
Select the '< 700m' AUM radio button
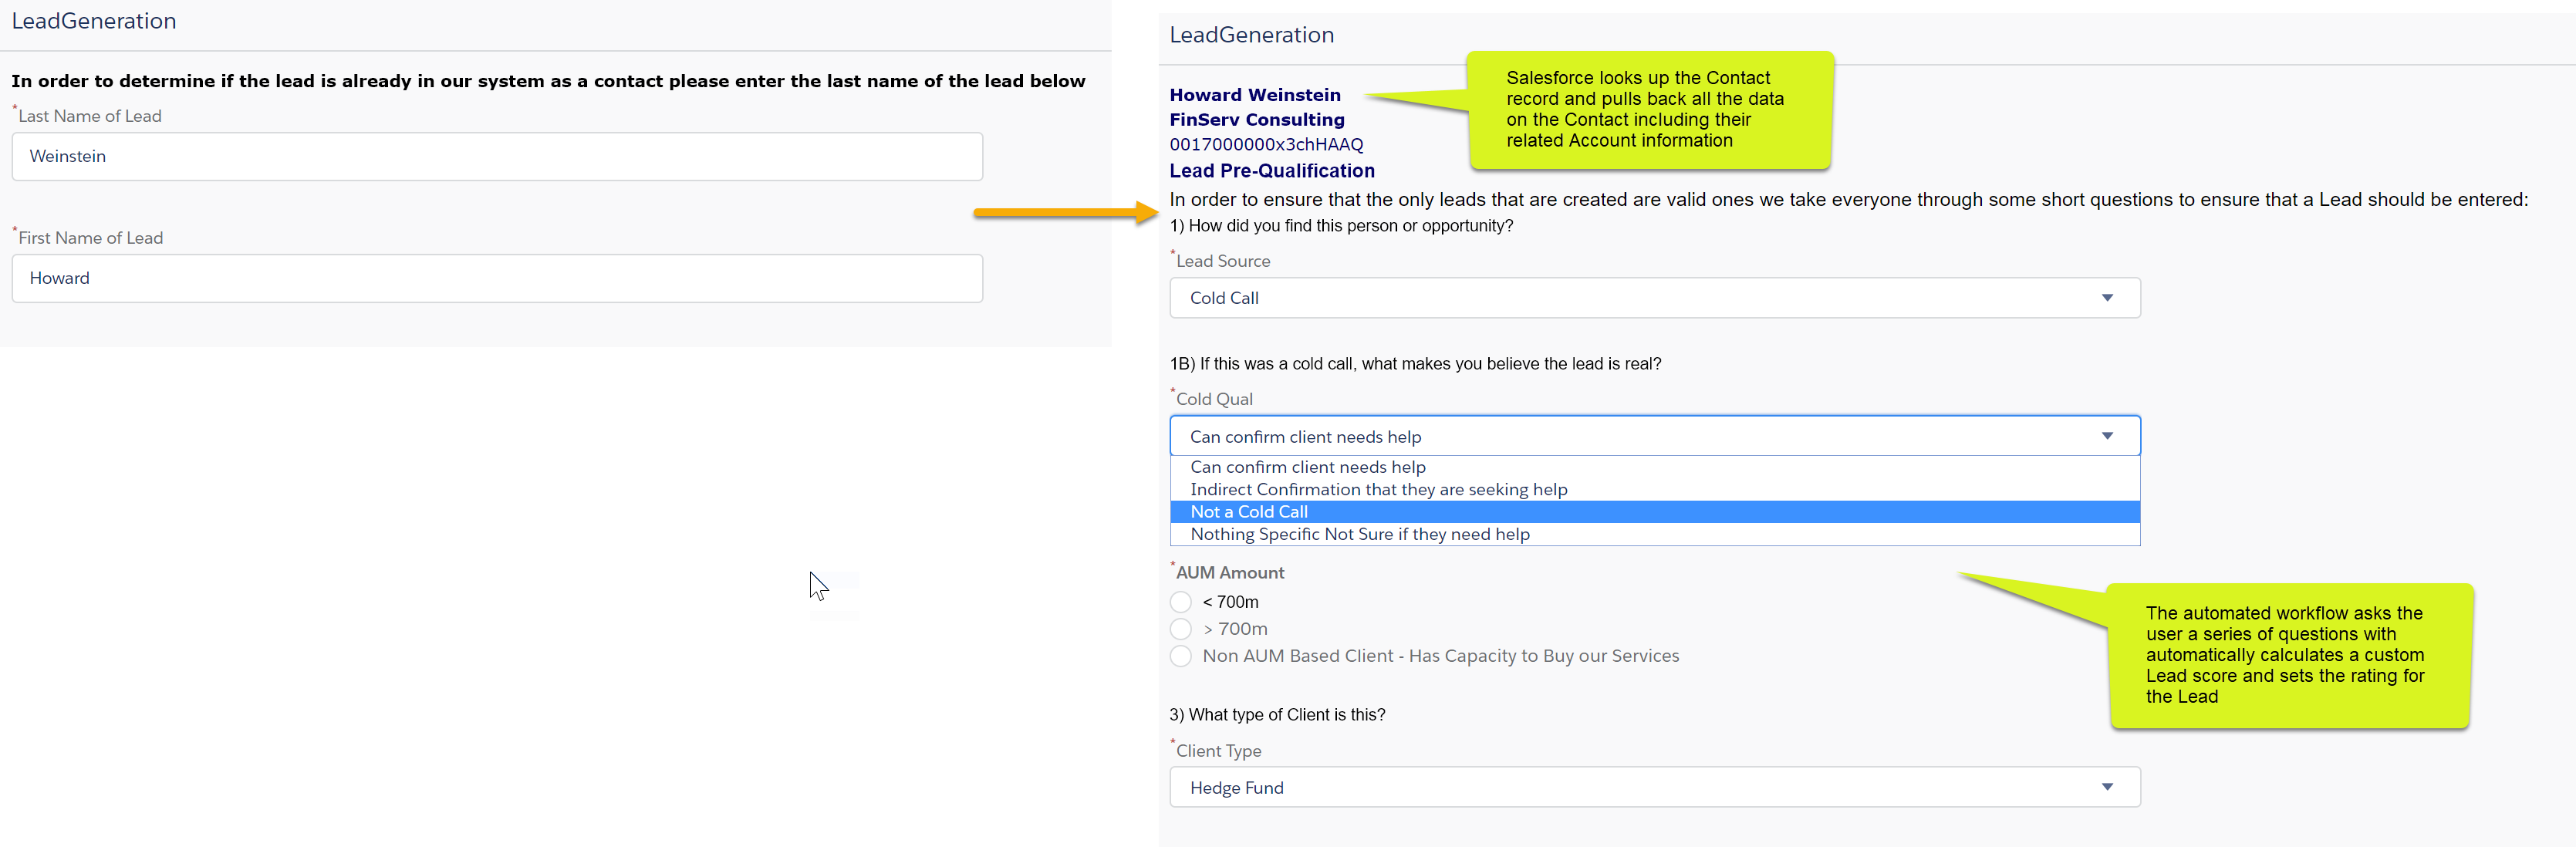point(1181,602)
